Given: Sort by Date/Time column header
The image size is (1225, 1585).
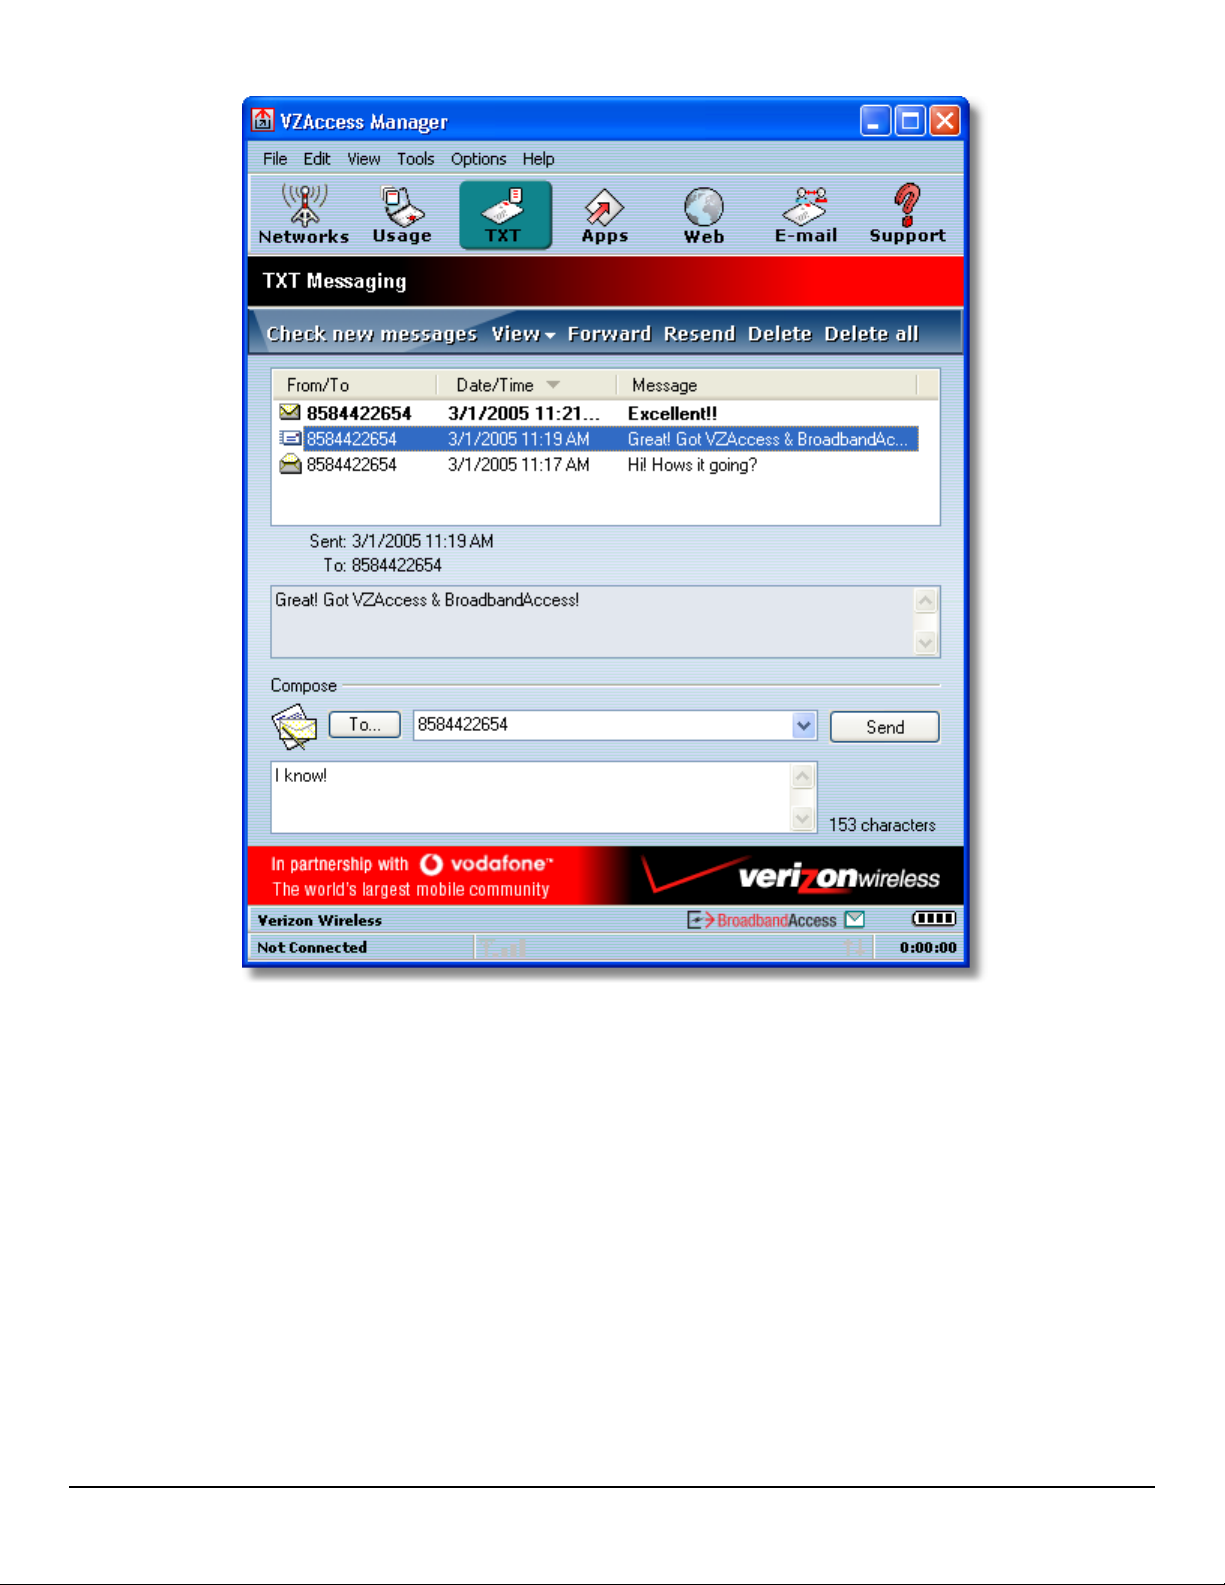Looking at the screenshot, I should tap(526, 385).
